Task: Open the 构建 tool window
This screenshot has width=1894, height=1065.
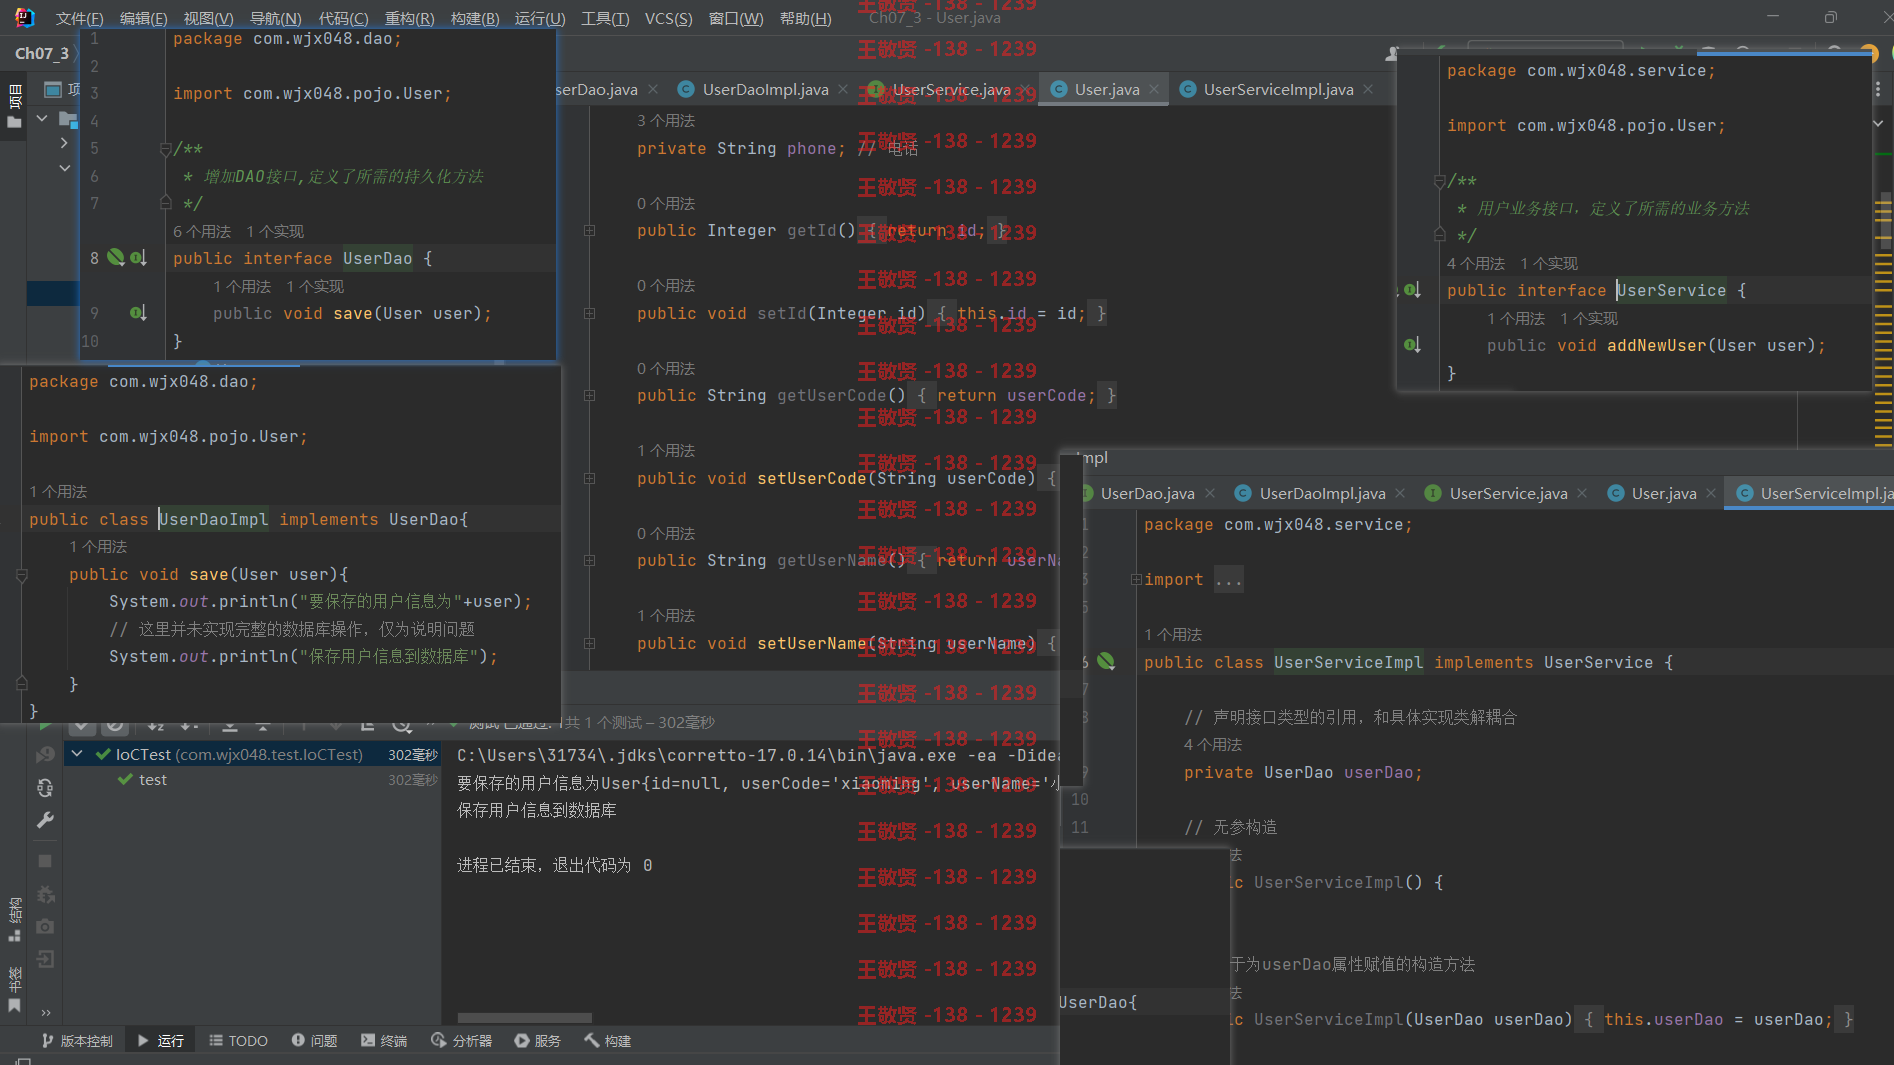Action: click(608, 1041)
